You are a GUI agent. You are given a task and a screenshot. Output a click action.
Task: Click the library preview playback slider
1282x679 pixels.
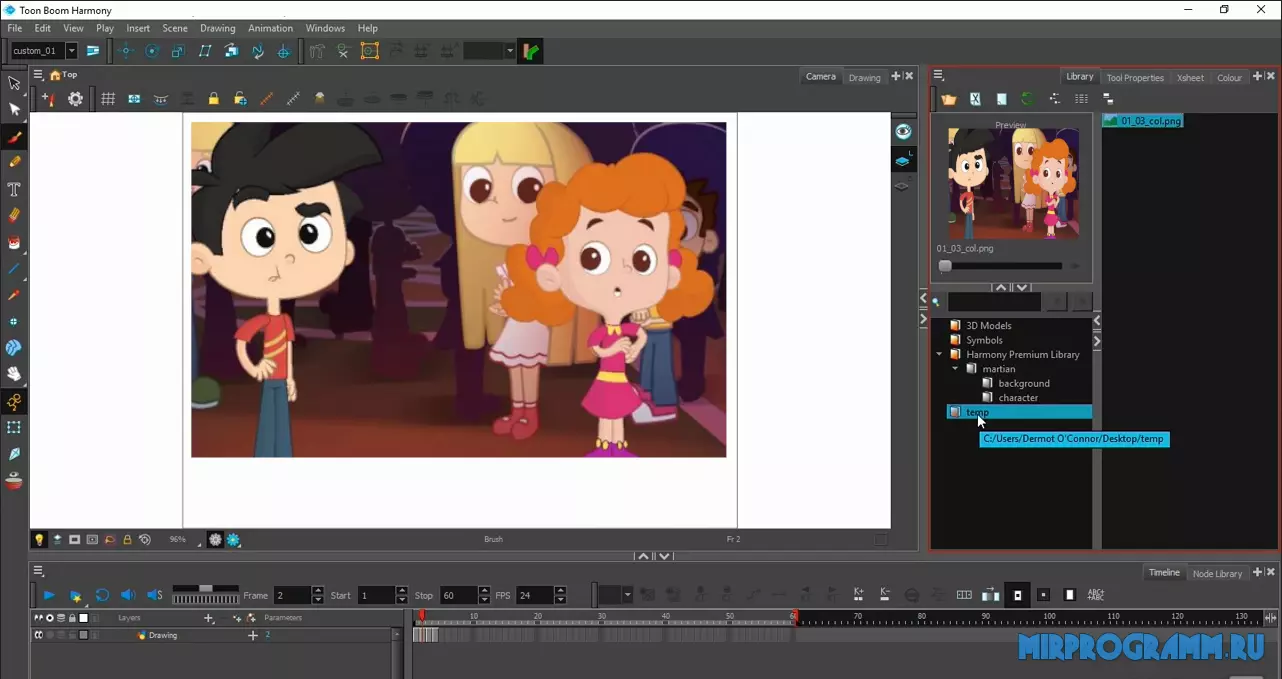(1002, 266)
